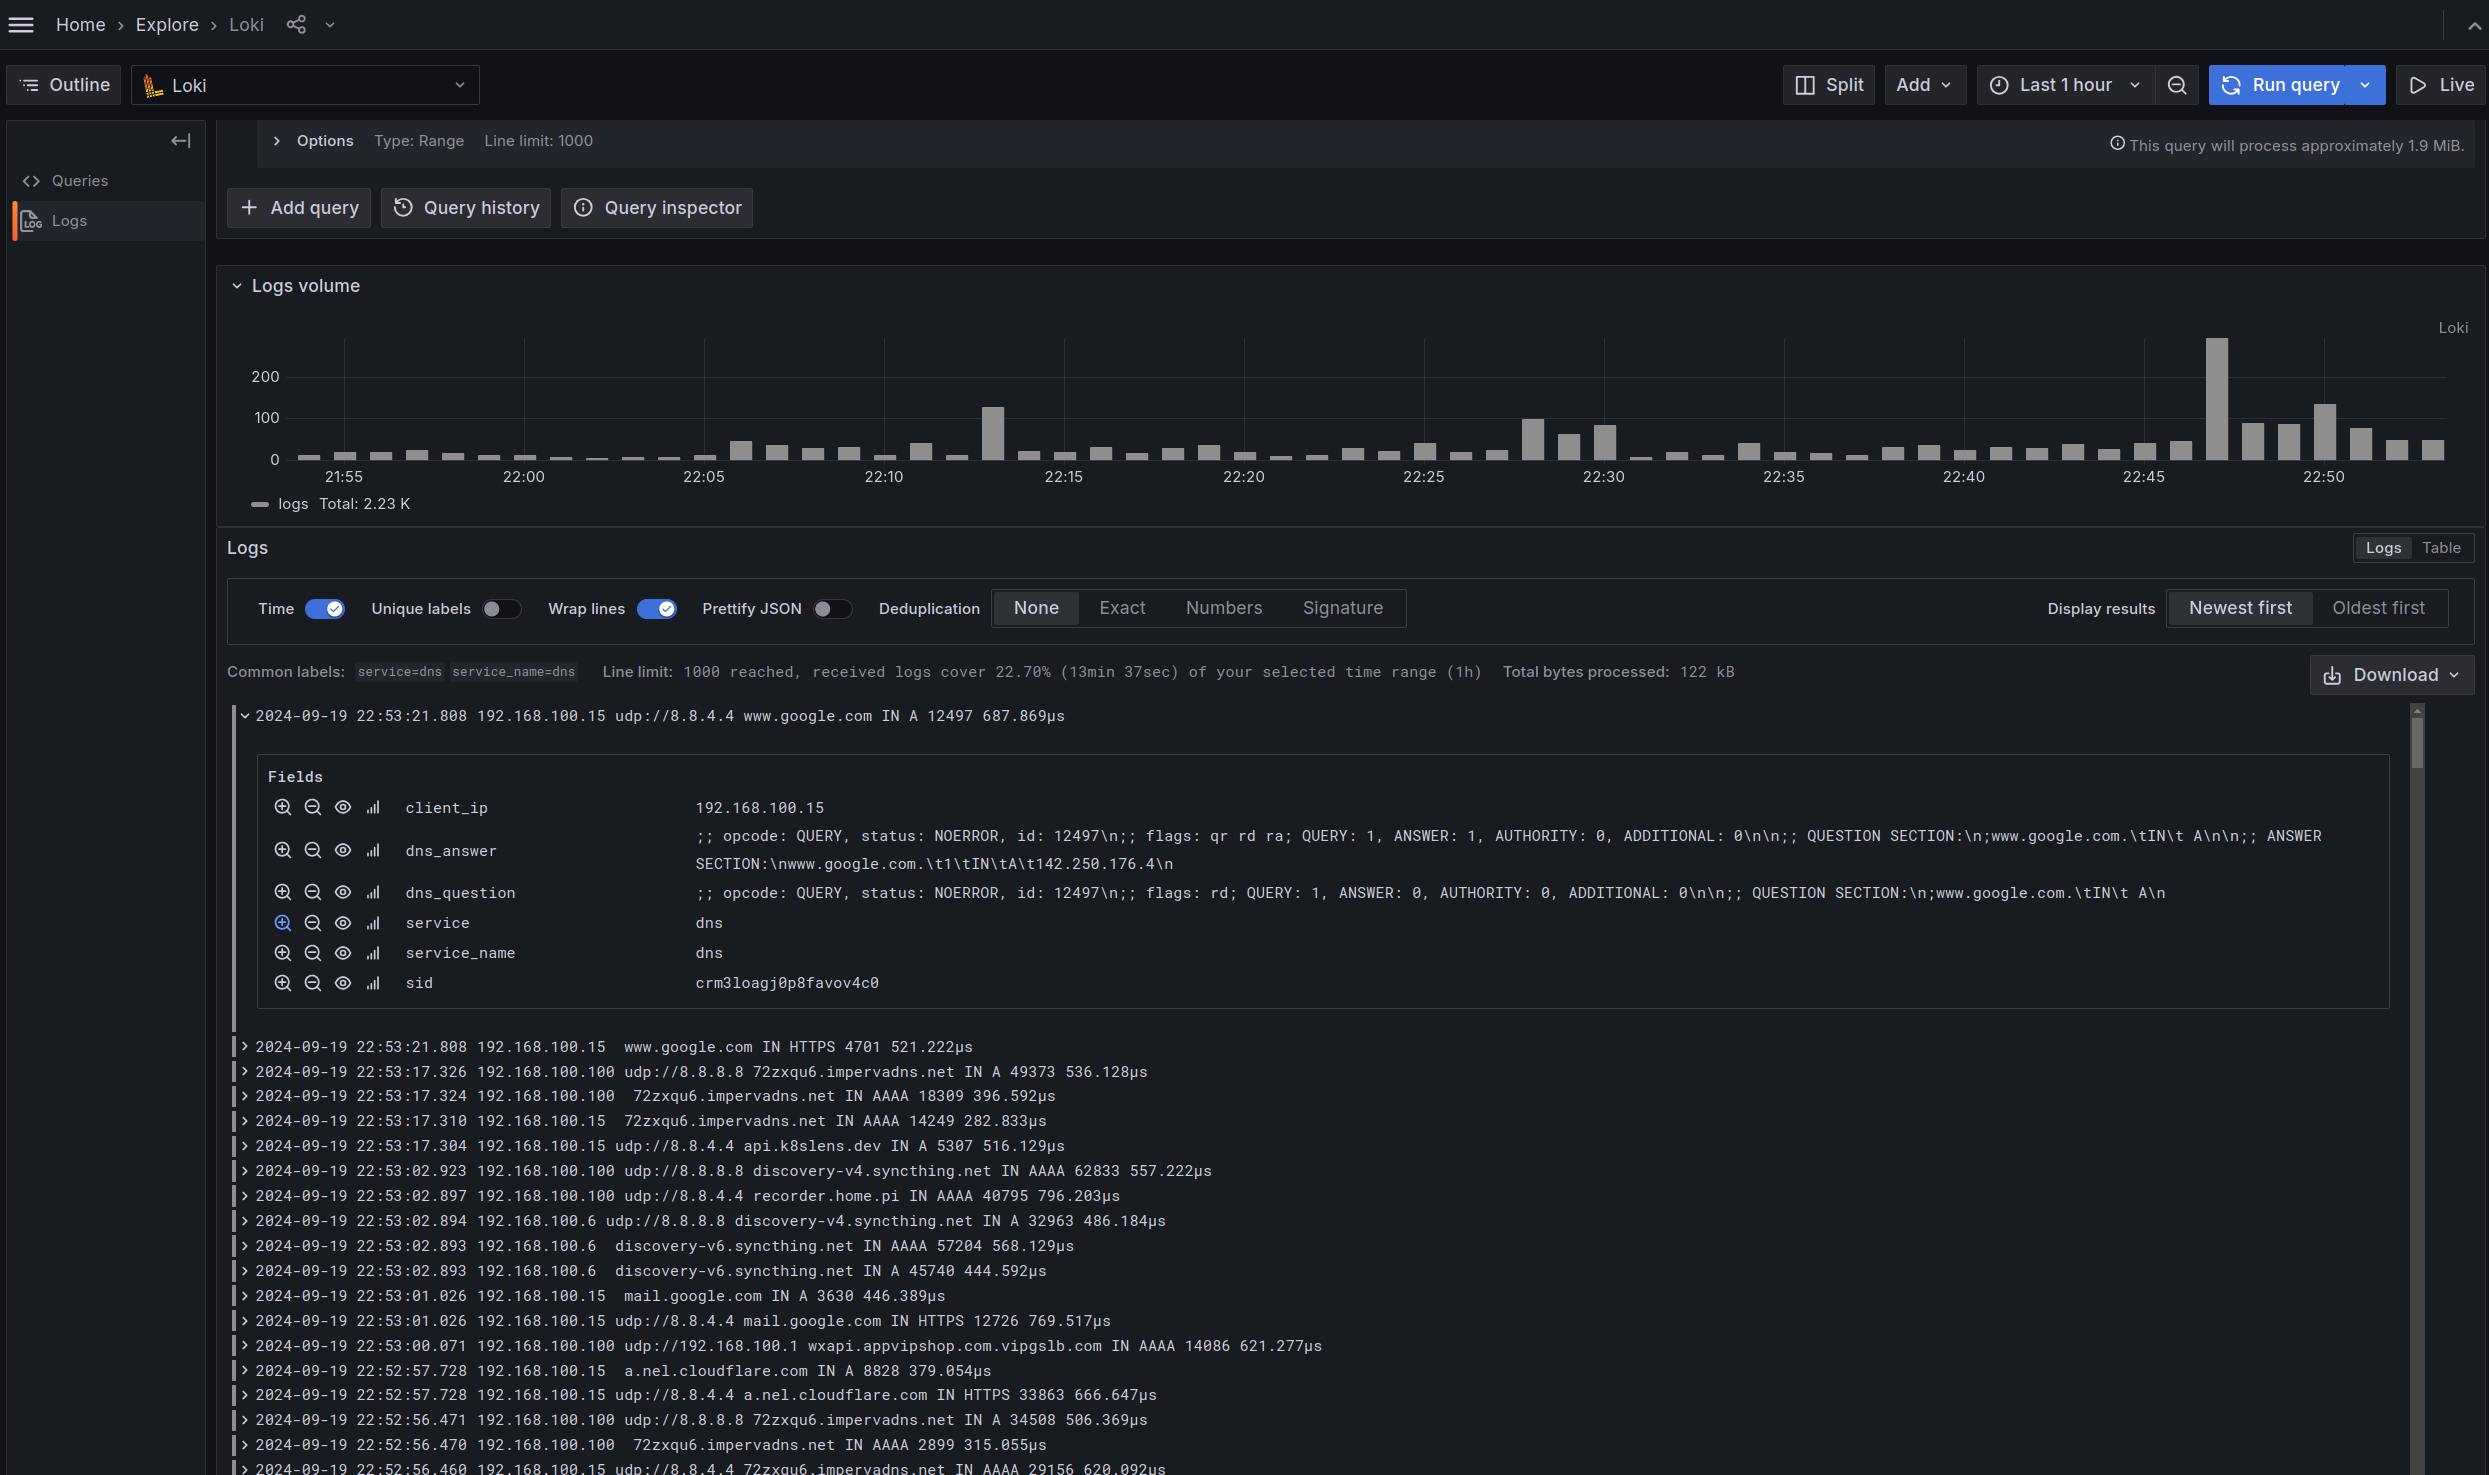Select Signature deduplication
This screenshot has height=1475, width=2489.
click(1343, 608)
